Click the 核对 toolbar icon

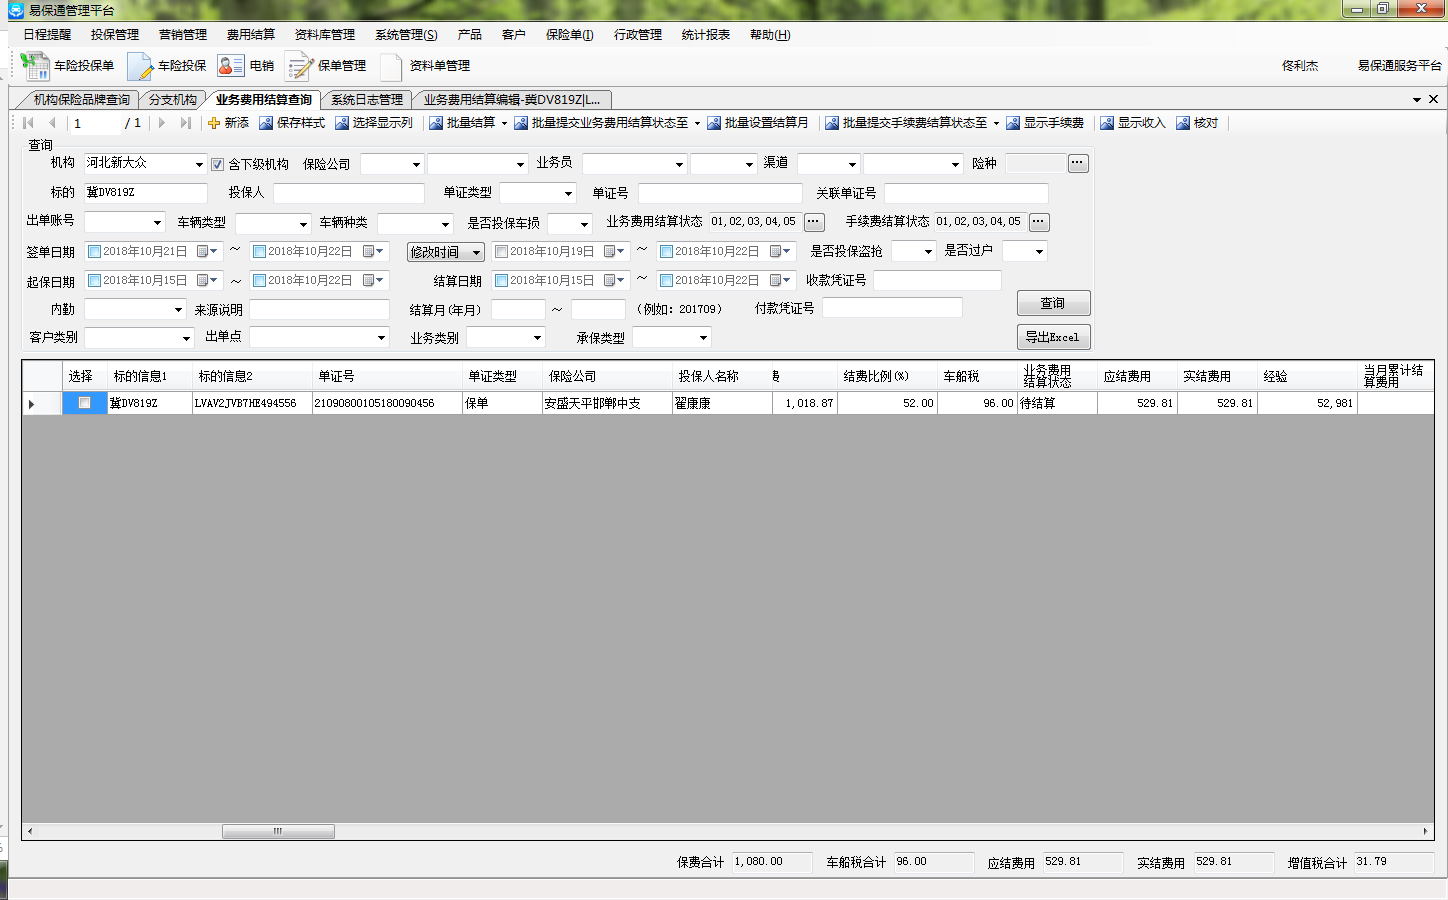coord(1183,123)
